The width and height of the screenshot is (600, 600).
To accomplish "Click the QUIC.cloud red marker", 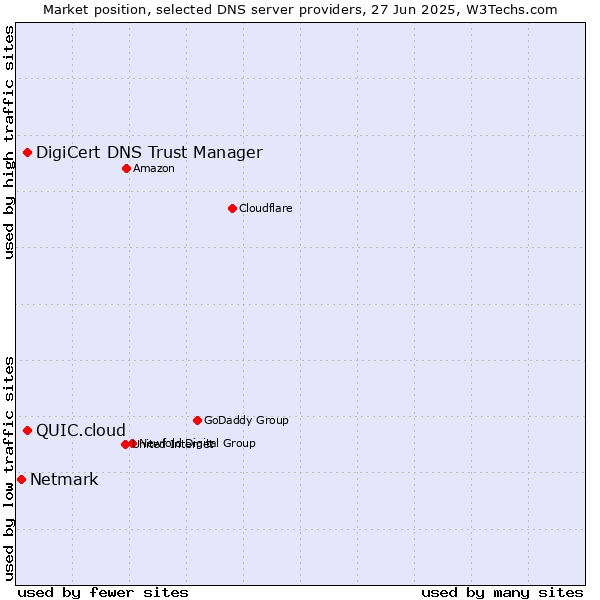I will (28, 430).
